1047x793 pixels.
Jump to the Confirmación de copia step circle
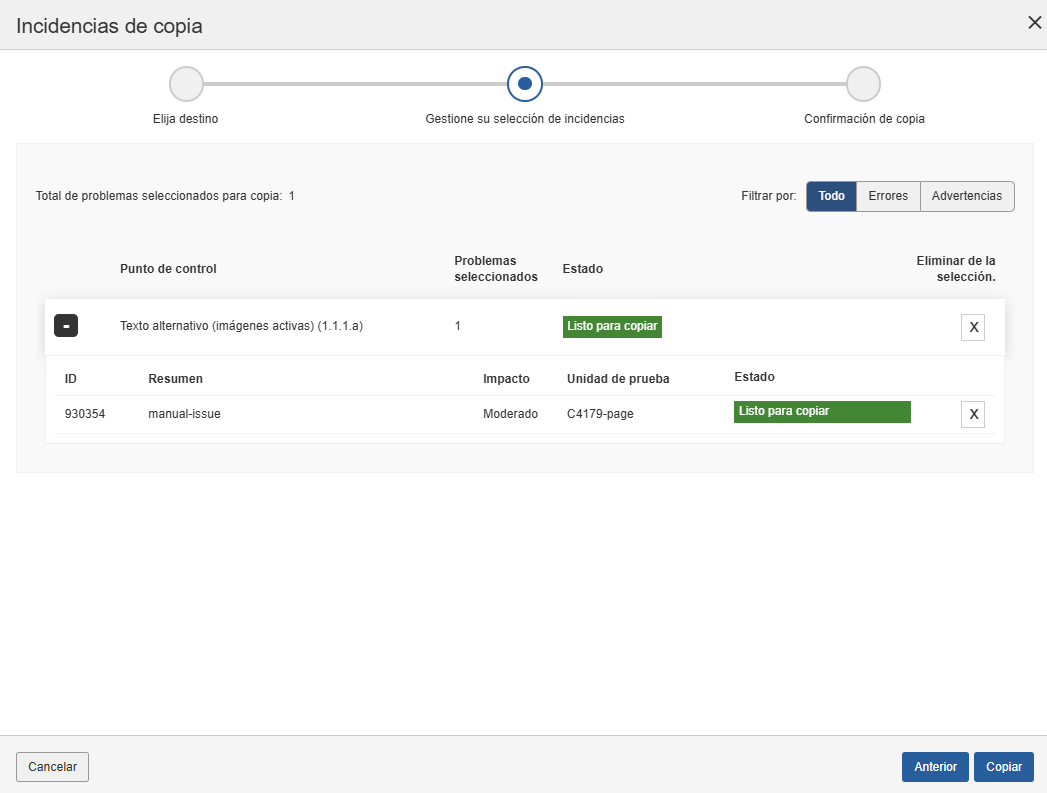pos(863,85)
